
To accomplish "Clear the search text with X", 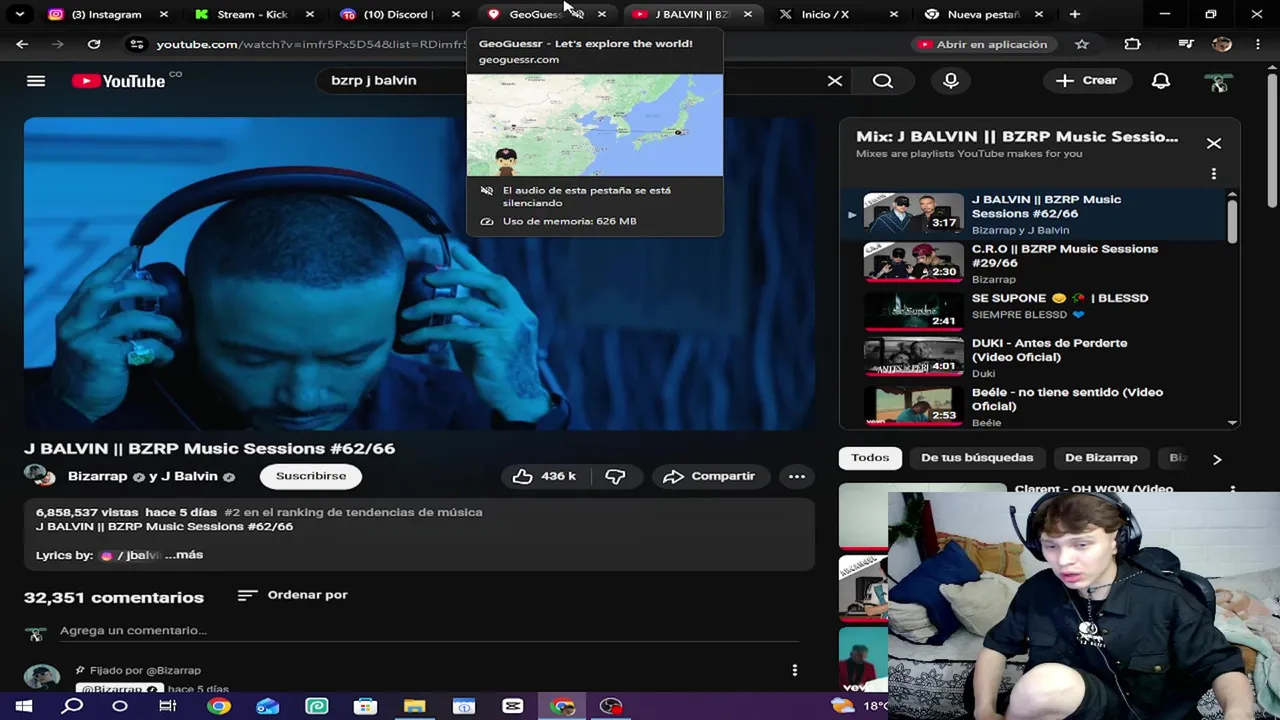I will 835,81.
